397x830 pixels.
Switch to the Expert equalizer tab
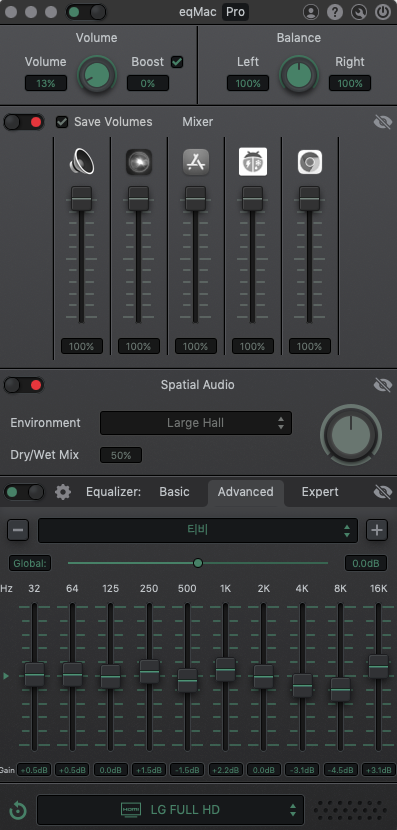click(x=320, y=492)
